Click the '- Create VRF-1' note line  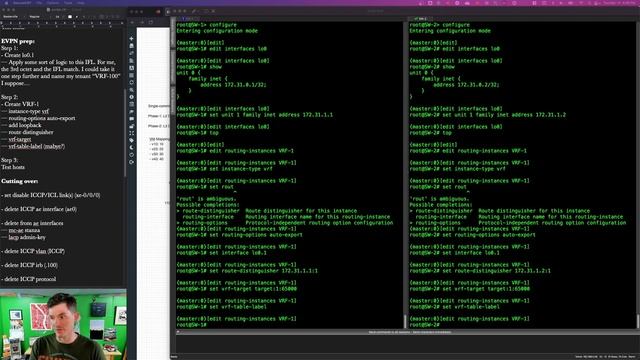click(20, 104)
